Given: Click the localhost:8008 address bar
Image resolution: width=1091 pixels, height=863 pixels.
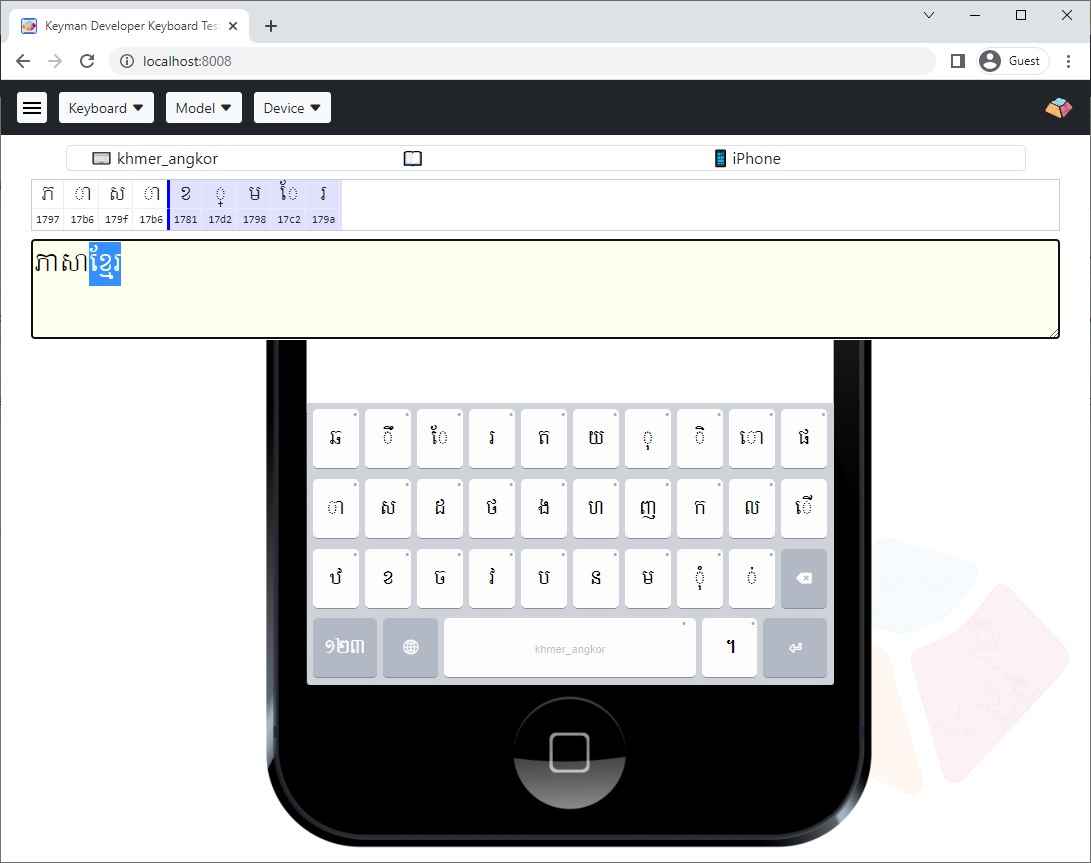Looking at the screenshot, I should [522, 61].
